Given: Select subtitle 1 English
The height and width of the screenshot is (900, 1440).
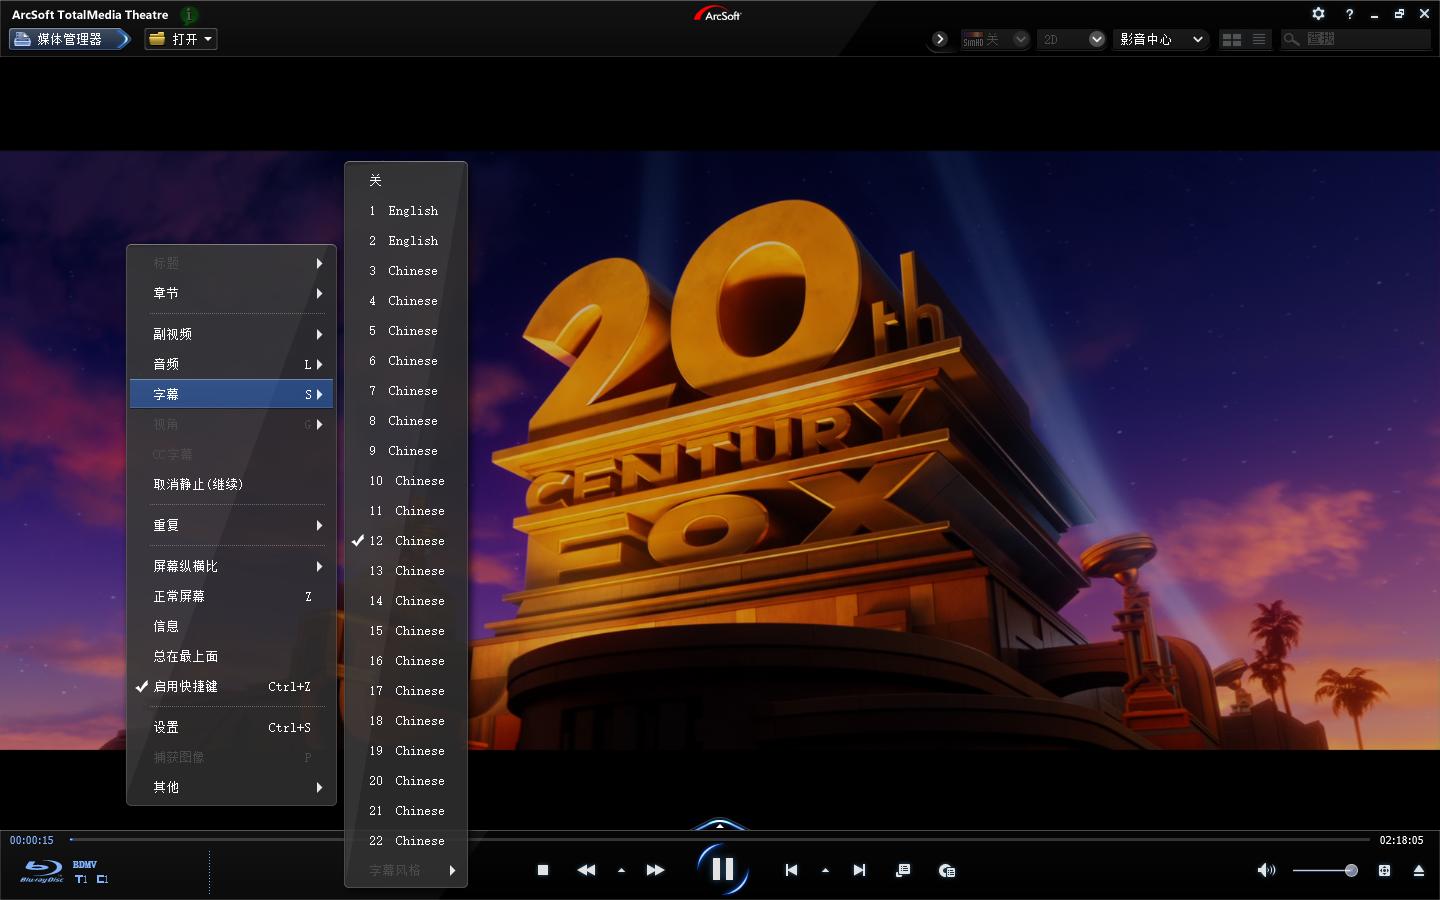Looking at the screenshot, I should 406,210.
